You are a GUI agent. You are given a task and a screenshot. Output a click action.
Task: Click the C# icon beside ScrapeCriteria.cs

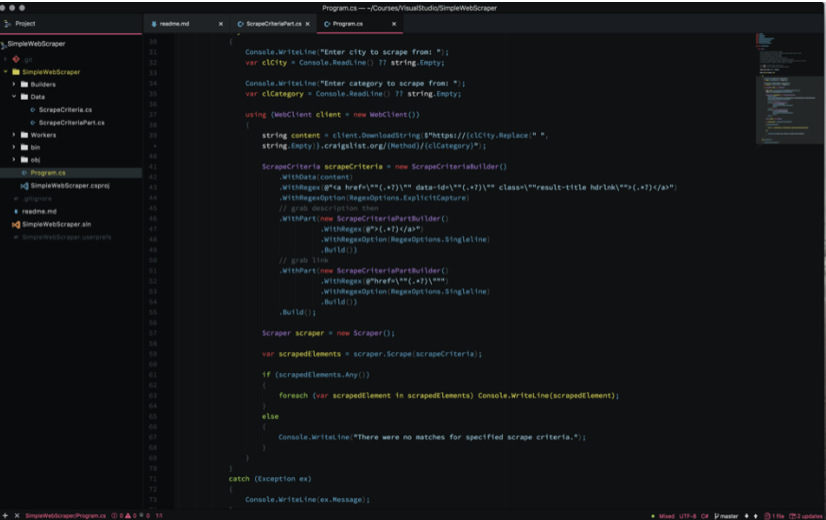(x=33, y=110)
